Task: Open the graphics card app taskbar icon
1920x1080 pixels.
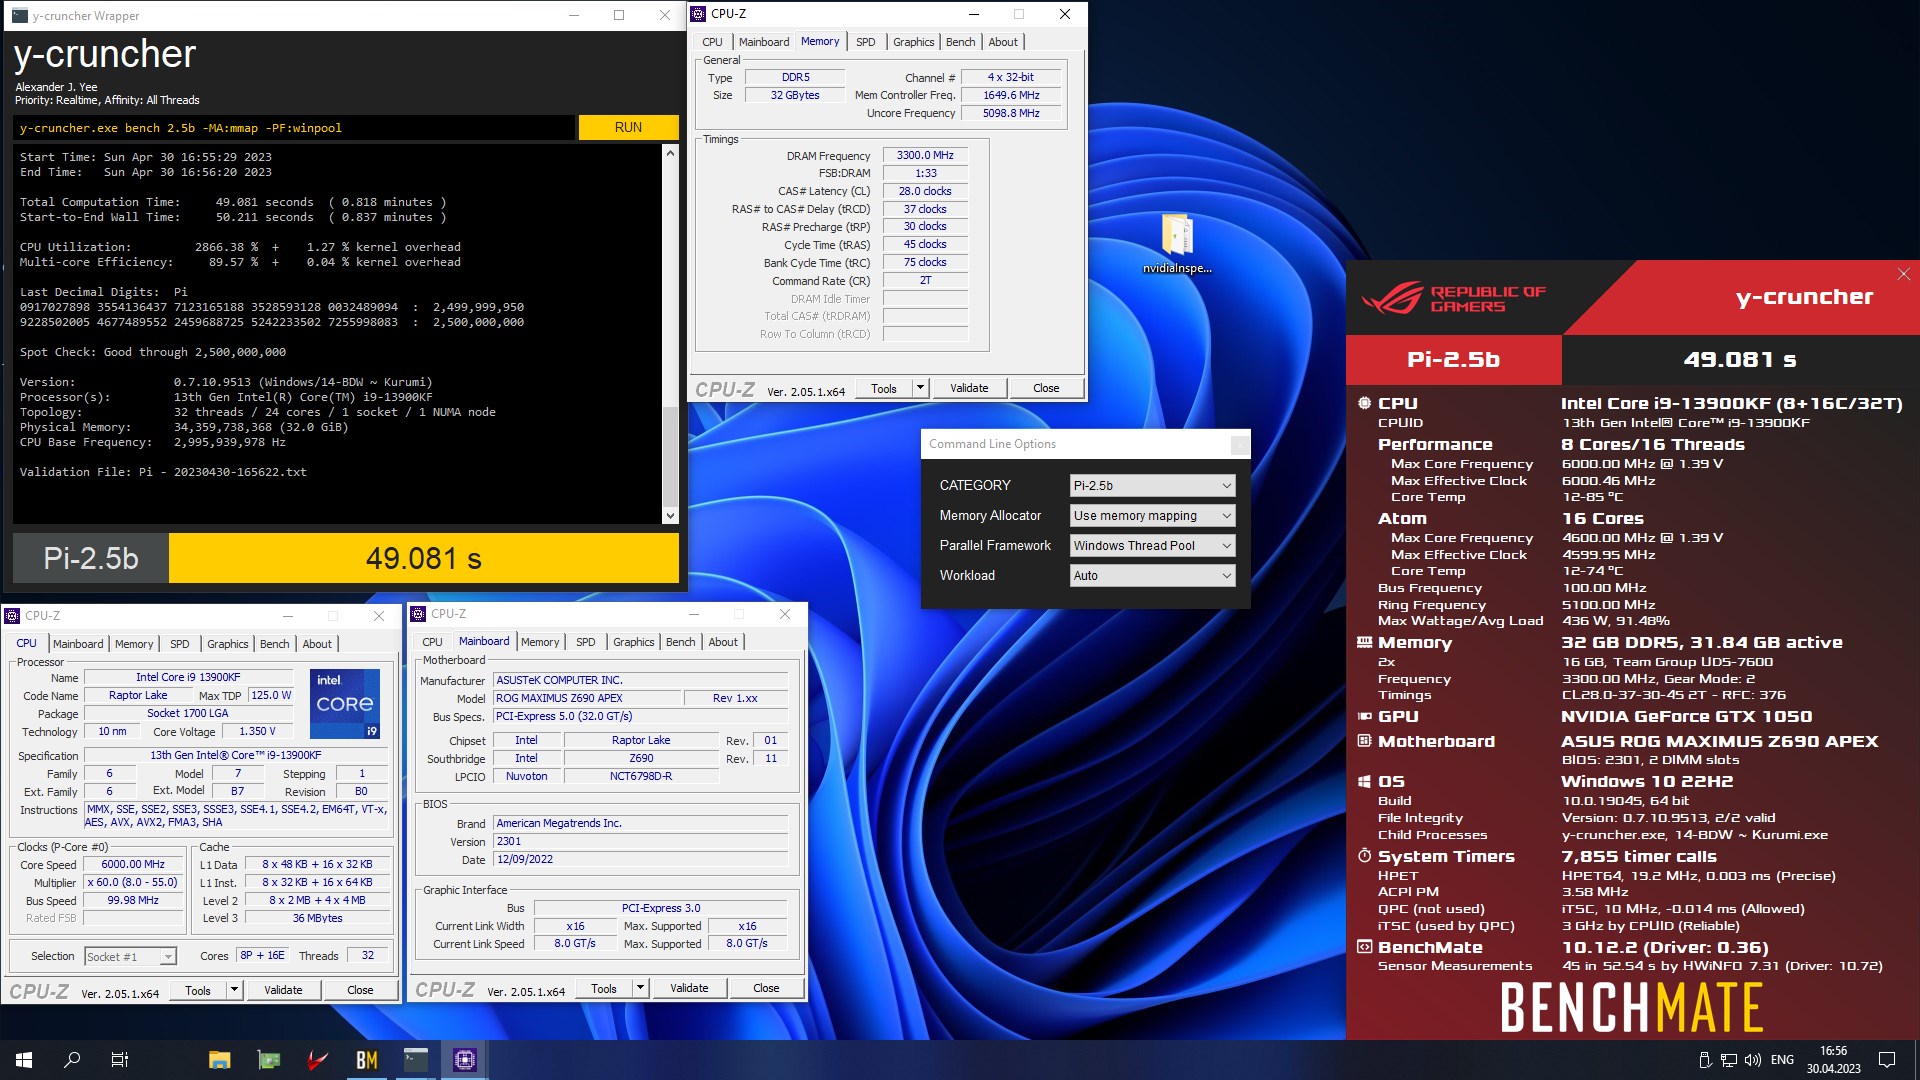Action: (269, 1060)
